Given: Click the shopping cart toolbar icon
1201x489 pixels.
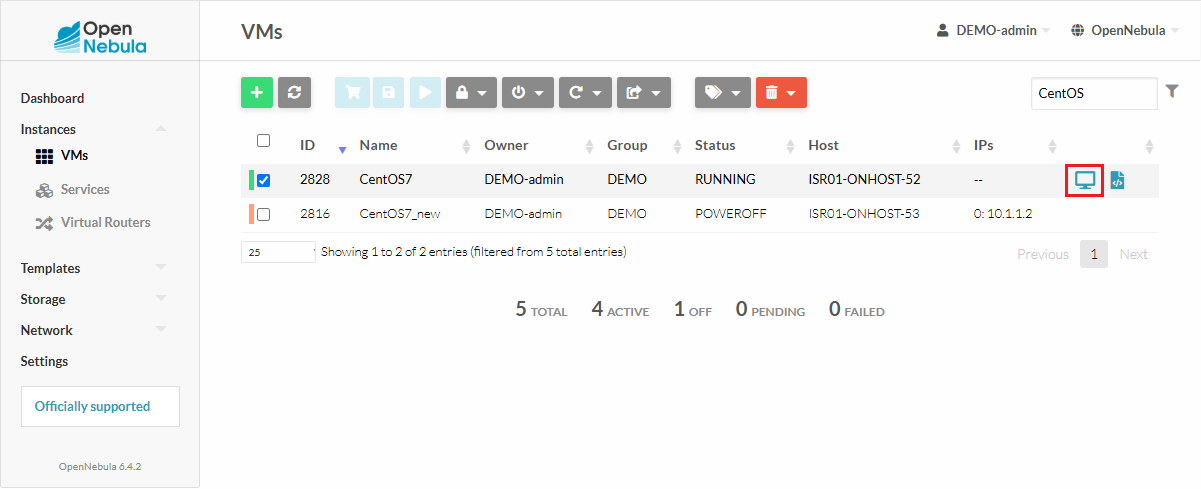Looking at the screenshot, I should [352, 92].
